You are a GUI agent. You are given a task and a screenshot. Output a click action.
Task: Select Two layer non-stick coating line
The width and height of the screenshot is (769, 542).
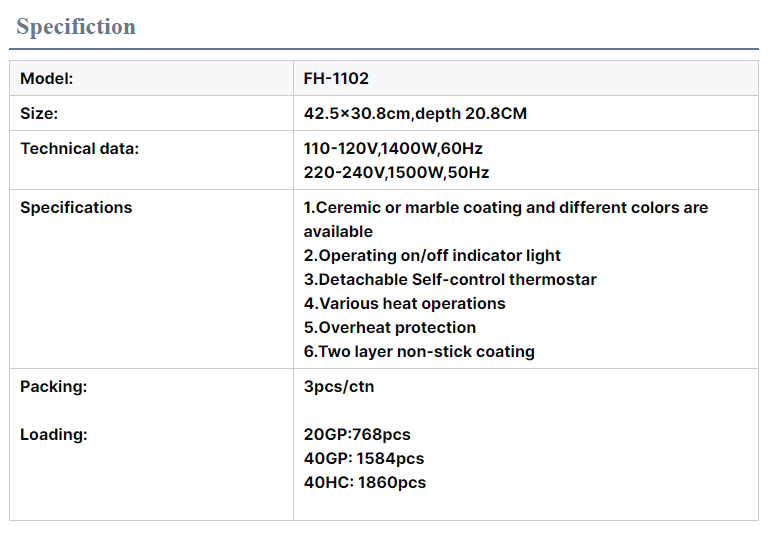click(x=419, y=352)
